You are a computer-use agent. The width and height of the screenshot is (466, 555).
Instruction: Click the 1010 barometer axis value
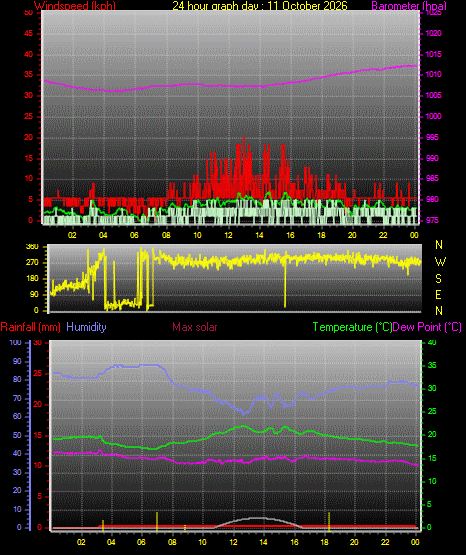point(433,74)
